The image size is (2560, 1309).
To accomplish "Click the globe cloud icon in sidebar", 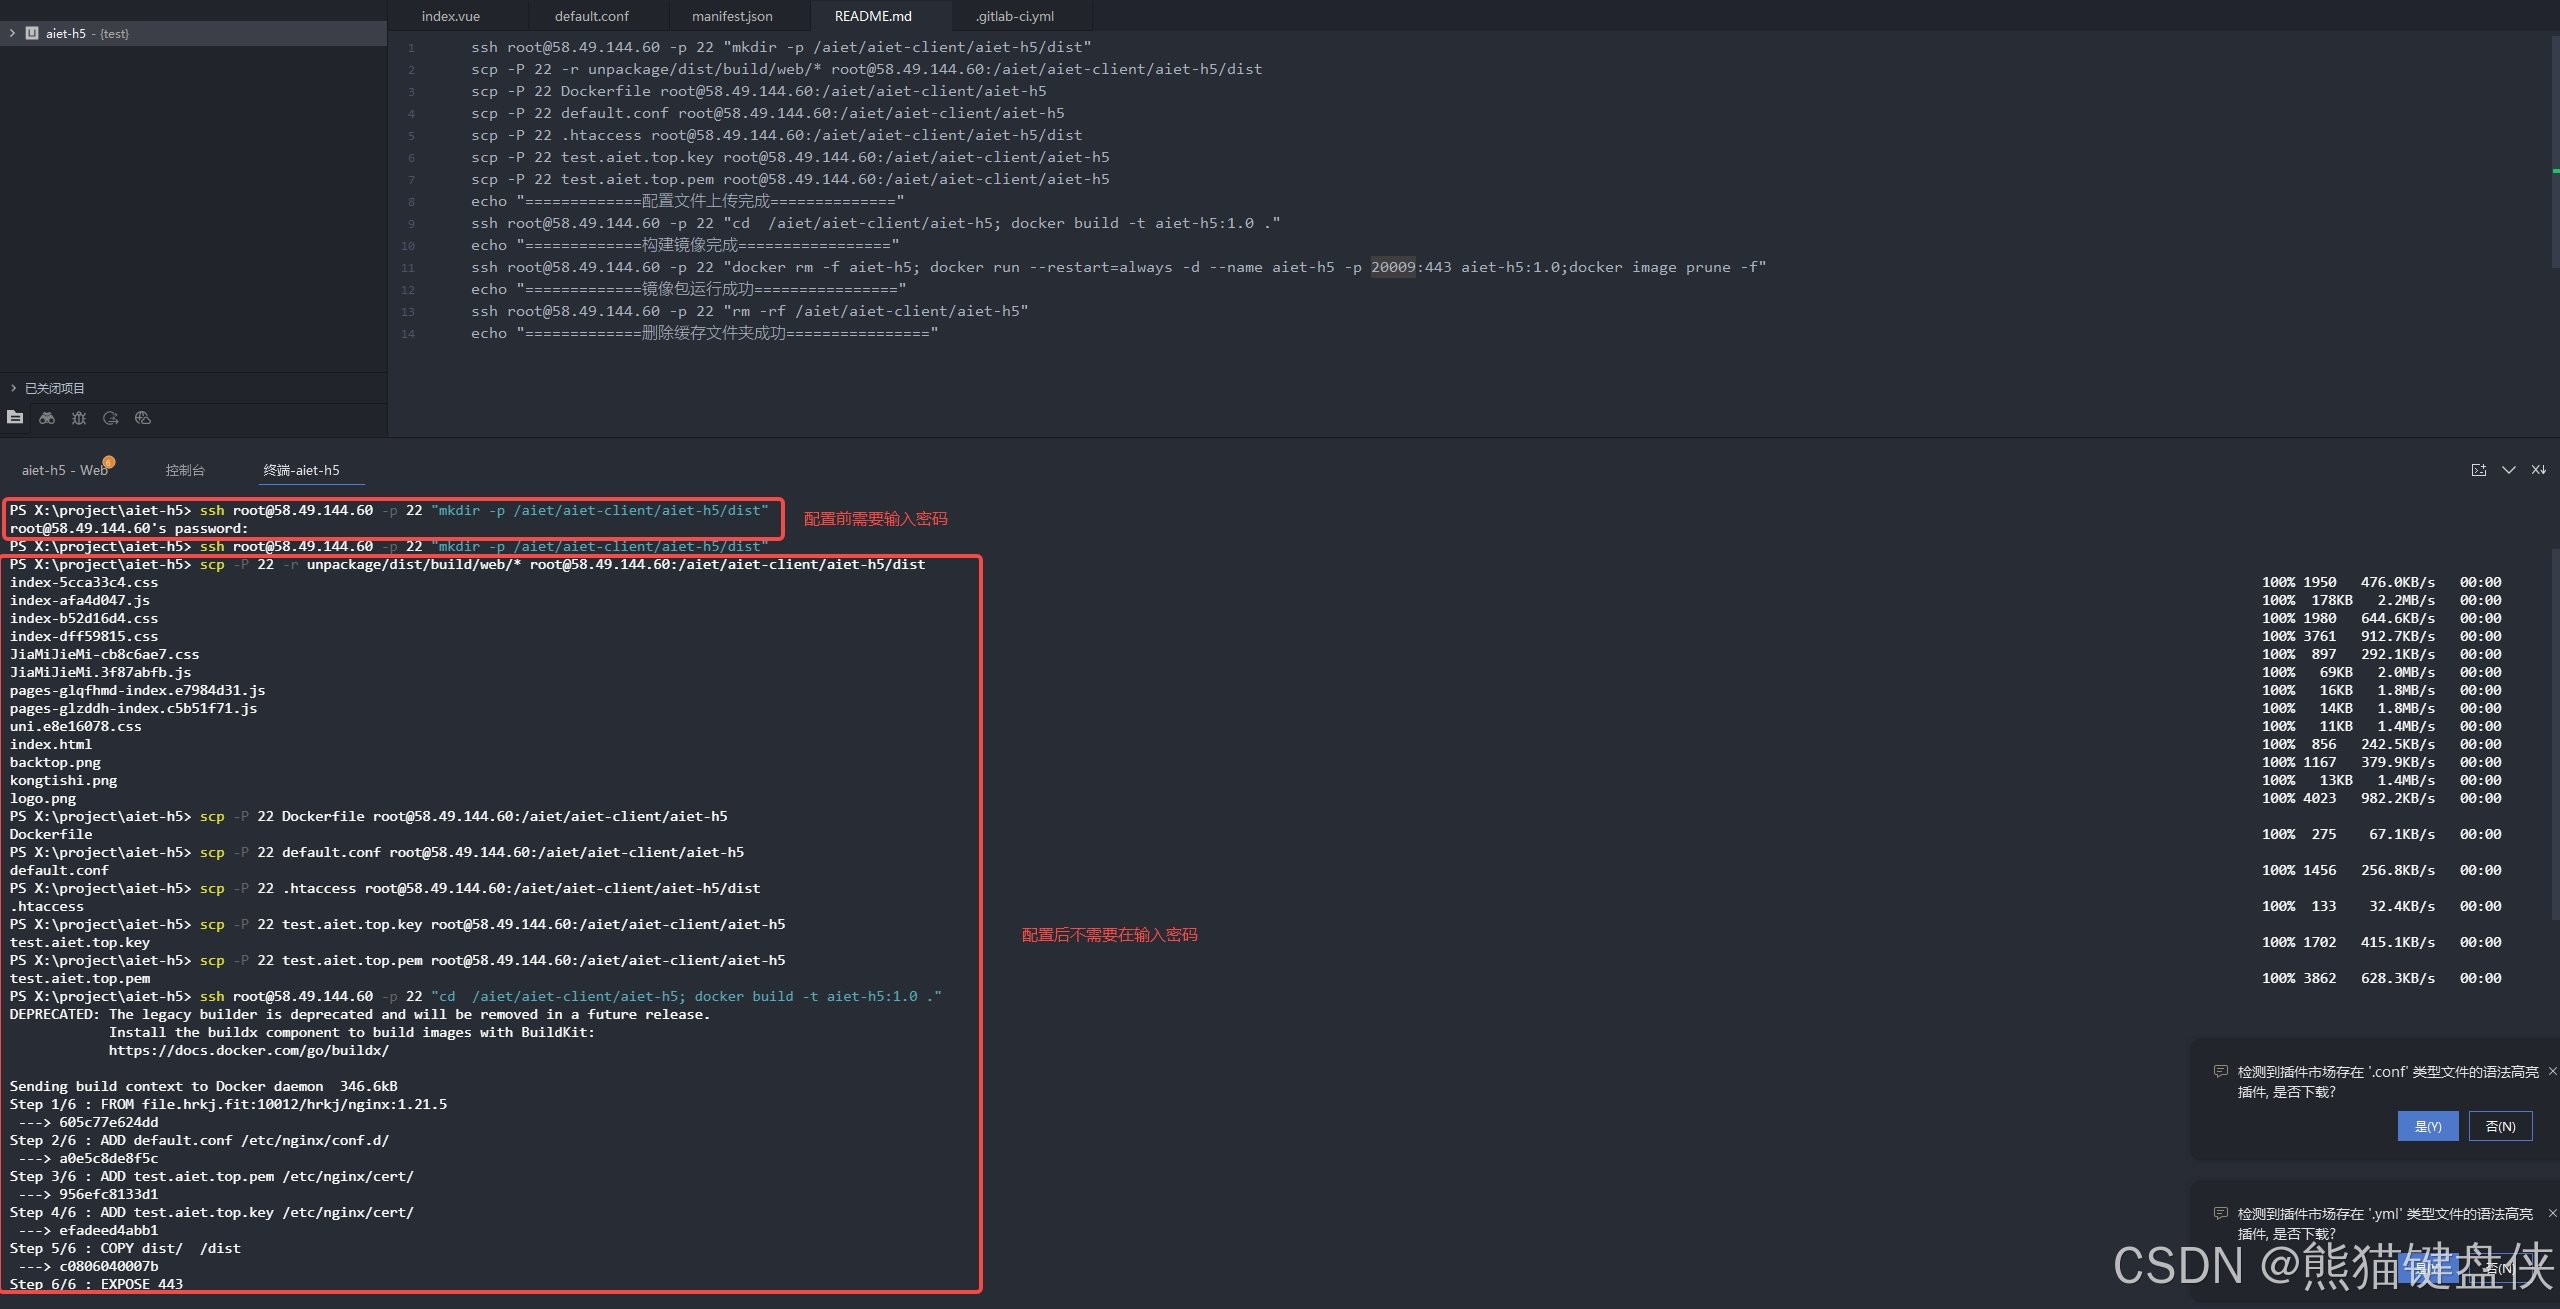I will (x=142, y=417).
